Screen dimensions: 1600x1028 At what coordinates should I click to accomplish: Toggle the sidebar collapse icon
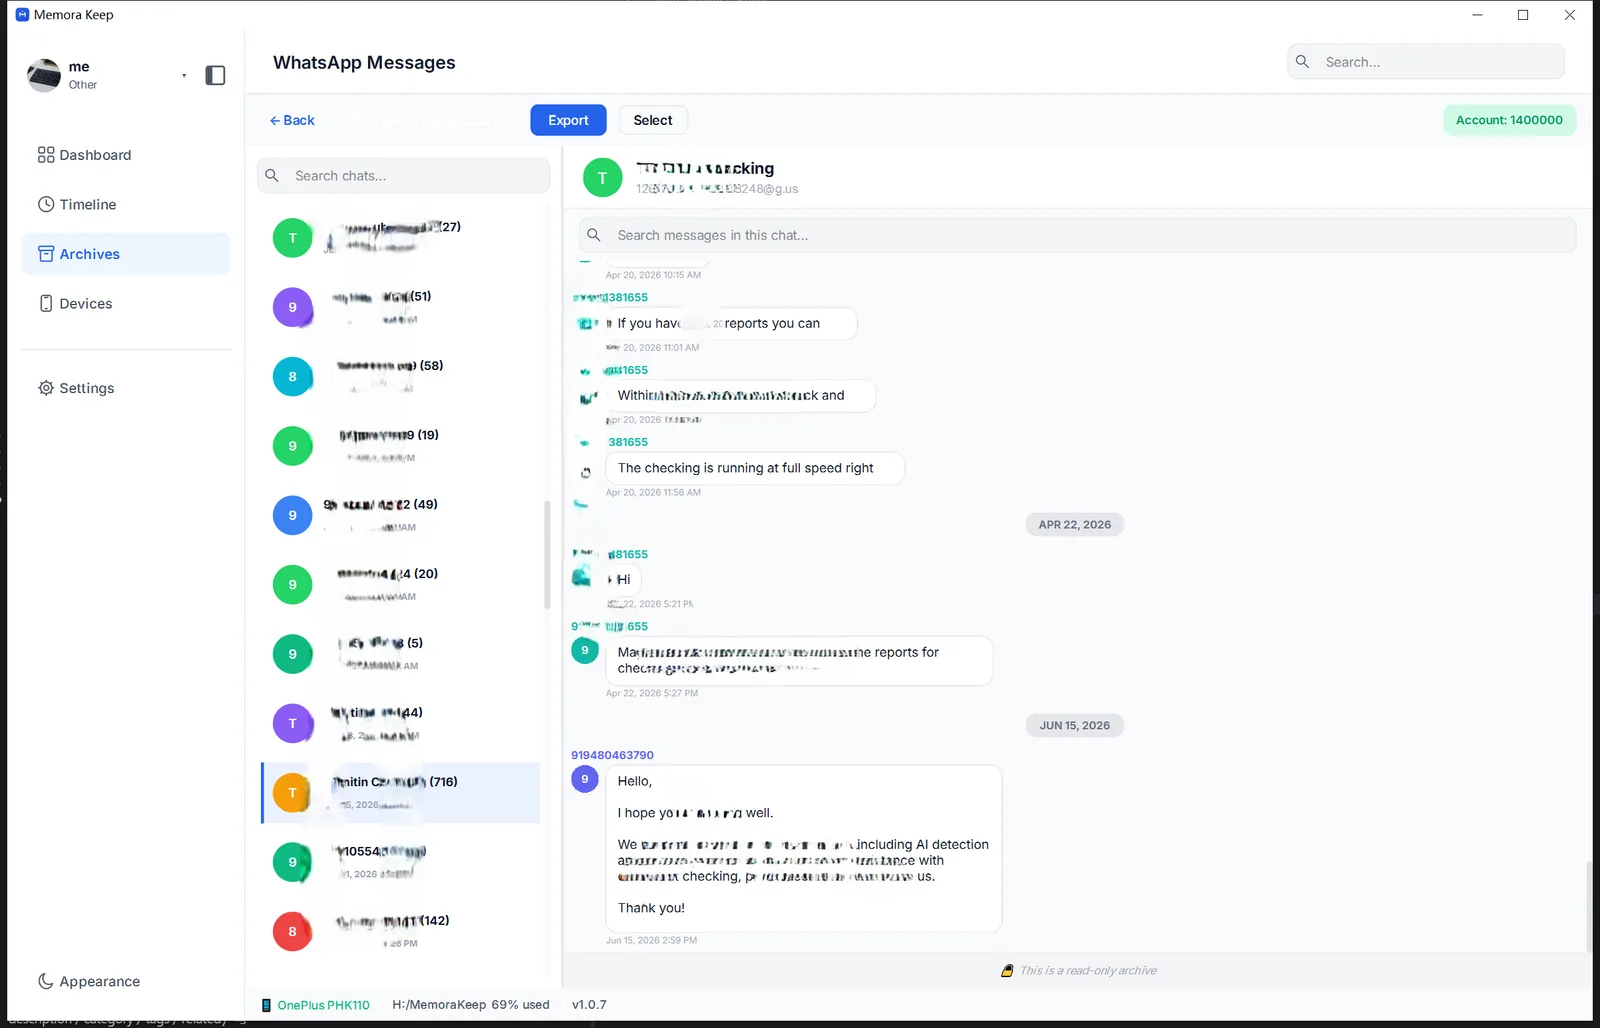coord(215,75)
